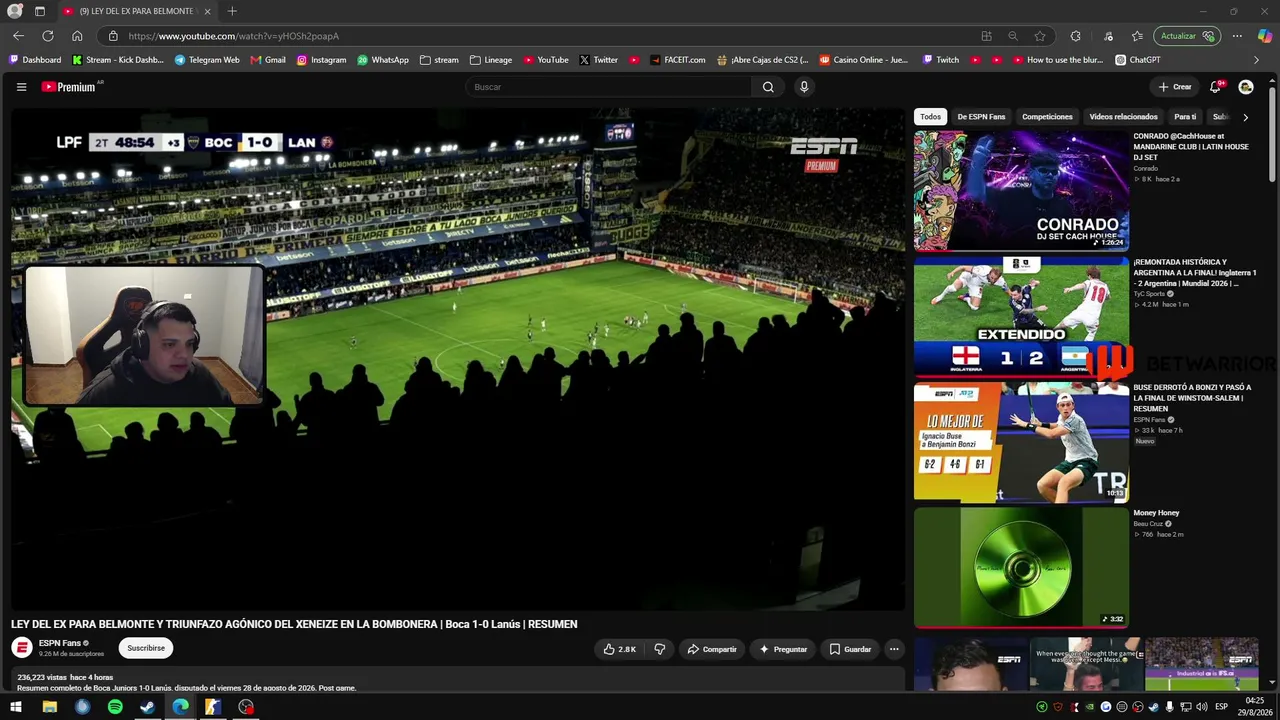Open the Telegram Web bookmark
This screenshot has height=720, width=1280.
click(207, 60)
